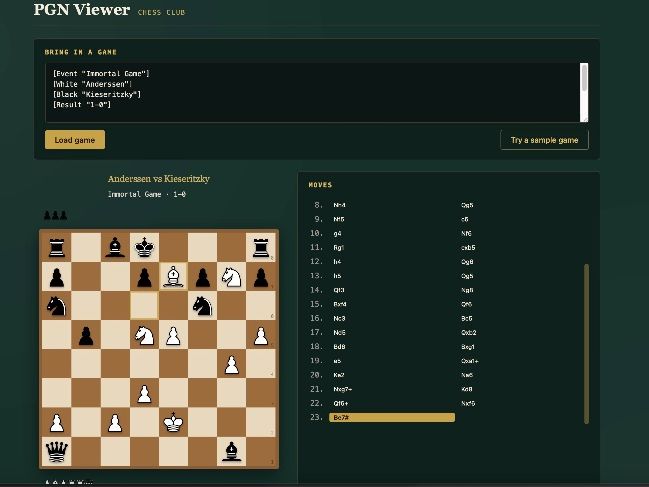The height and width of the screenshot is (487, 649).
Task: Select black's move 18 Bxg1
Action: 519,347
